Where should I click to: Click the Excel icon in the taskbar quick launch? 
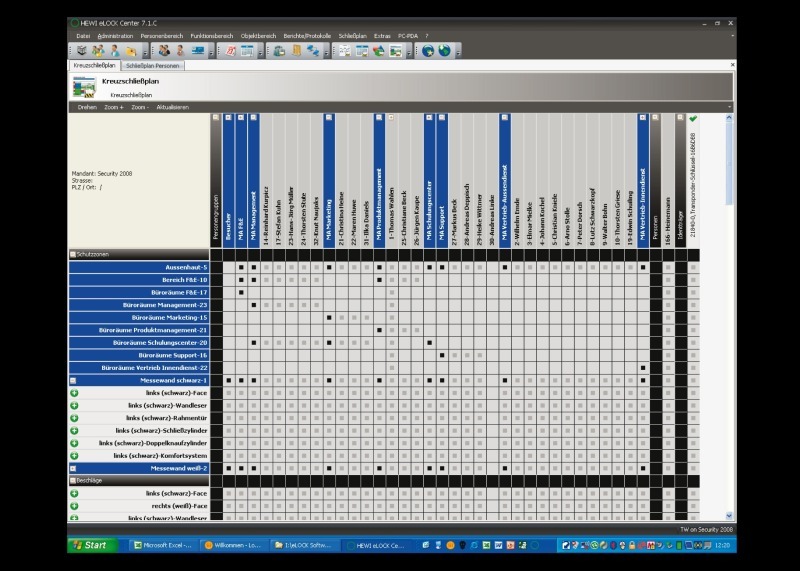(x=486, y=545)
